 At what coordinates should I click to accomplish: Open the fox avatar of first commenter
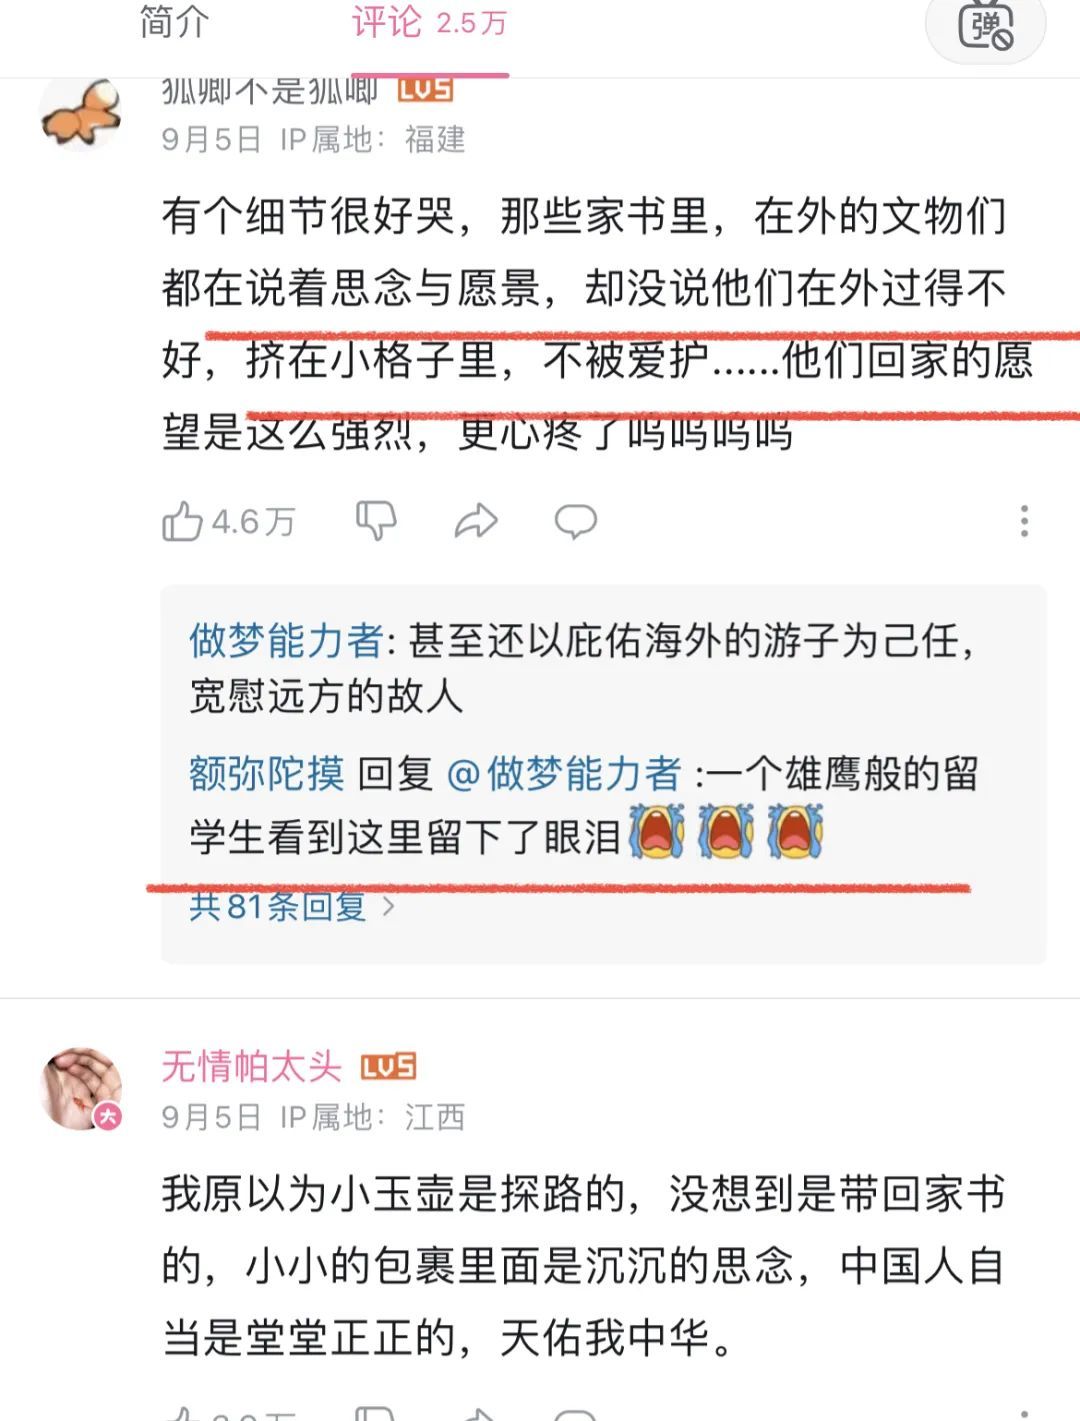click(80, 114)
